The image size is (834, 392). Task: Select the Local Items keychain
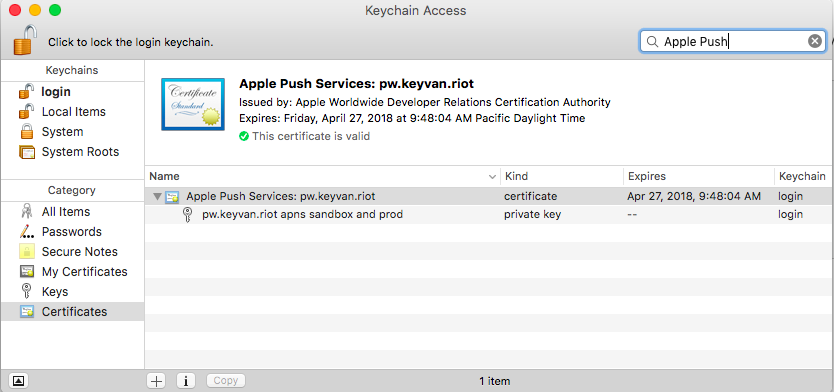(x=72, y=112)
